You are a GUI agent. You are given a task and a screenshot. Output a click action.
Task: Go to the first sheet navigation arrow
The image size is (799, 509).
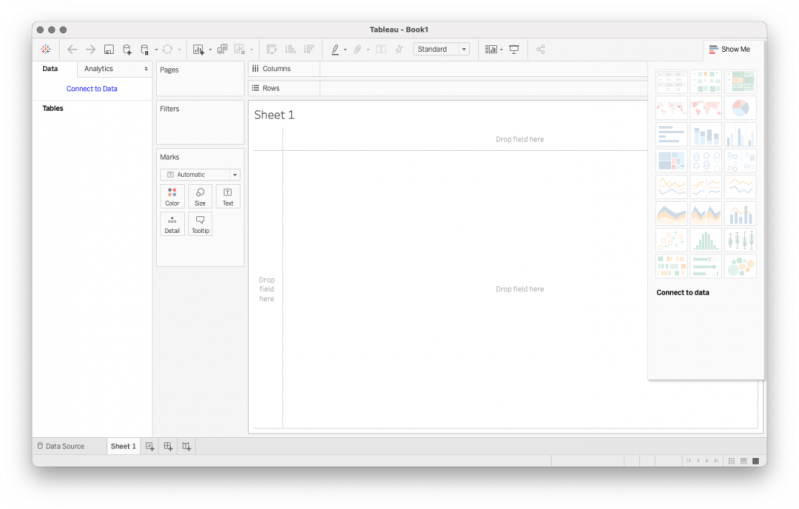point(688,461)
